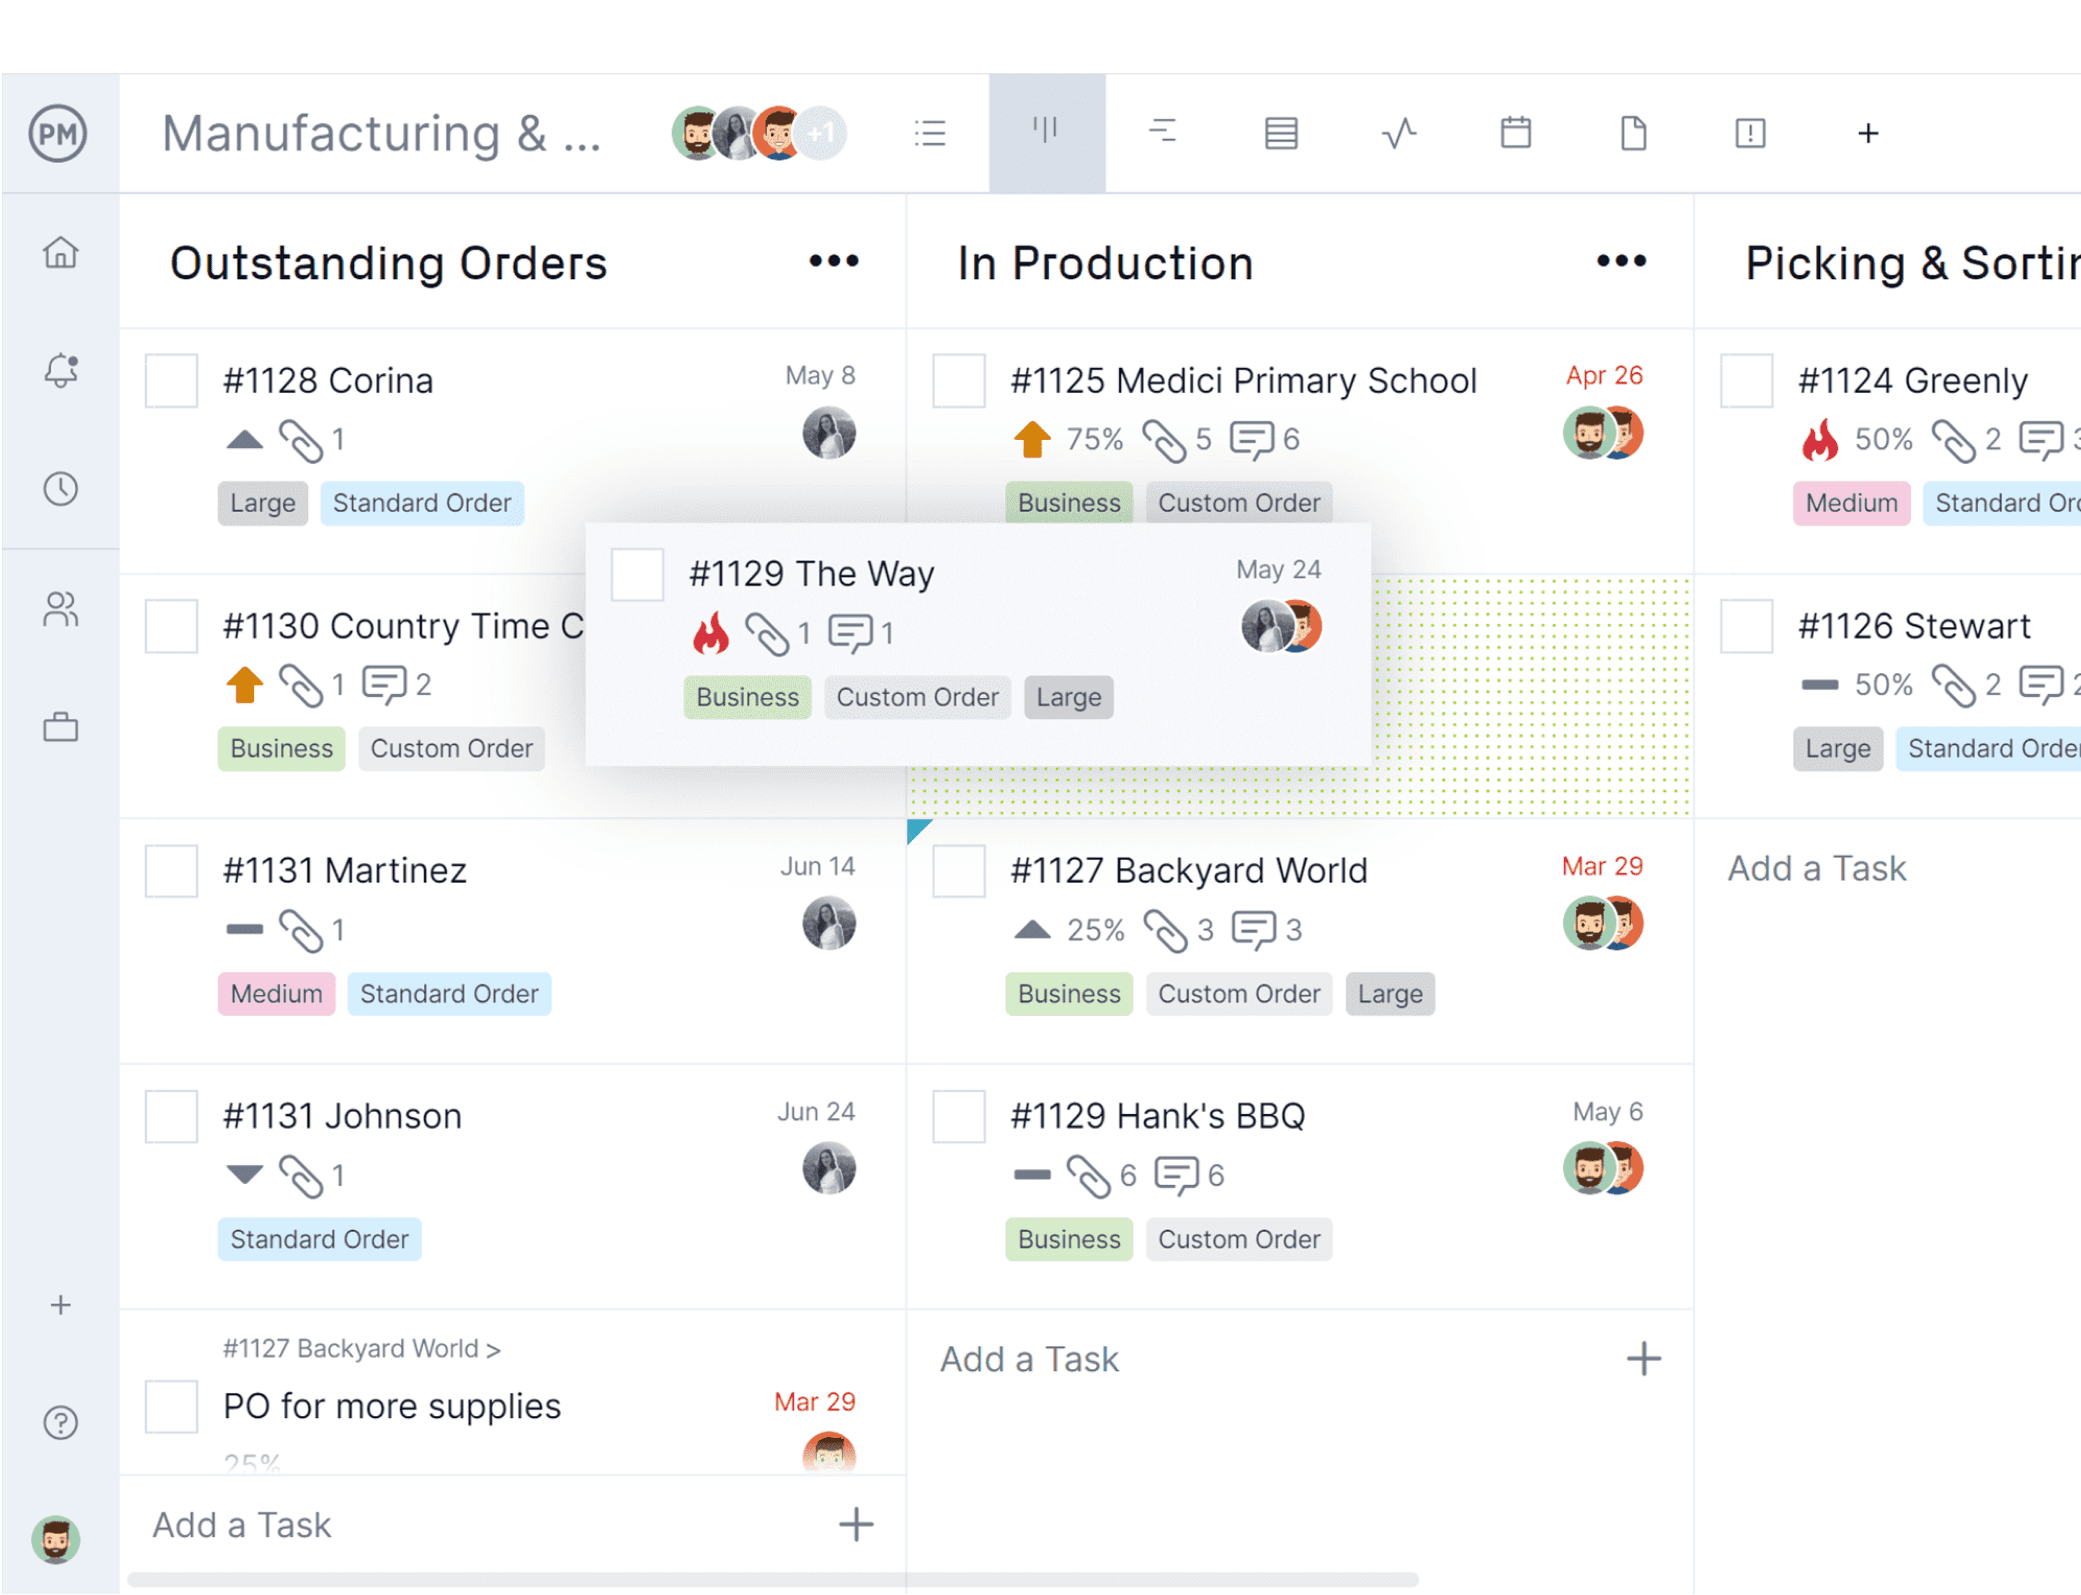Image resolution: width=2081 pixels, height=1595 pixels.
Task: Click the horizontal scrollbar at board bottom
Action: [772, 1580]
